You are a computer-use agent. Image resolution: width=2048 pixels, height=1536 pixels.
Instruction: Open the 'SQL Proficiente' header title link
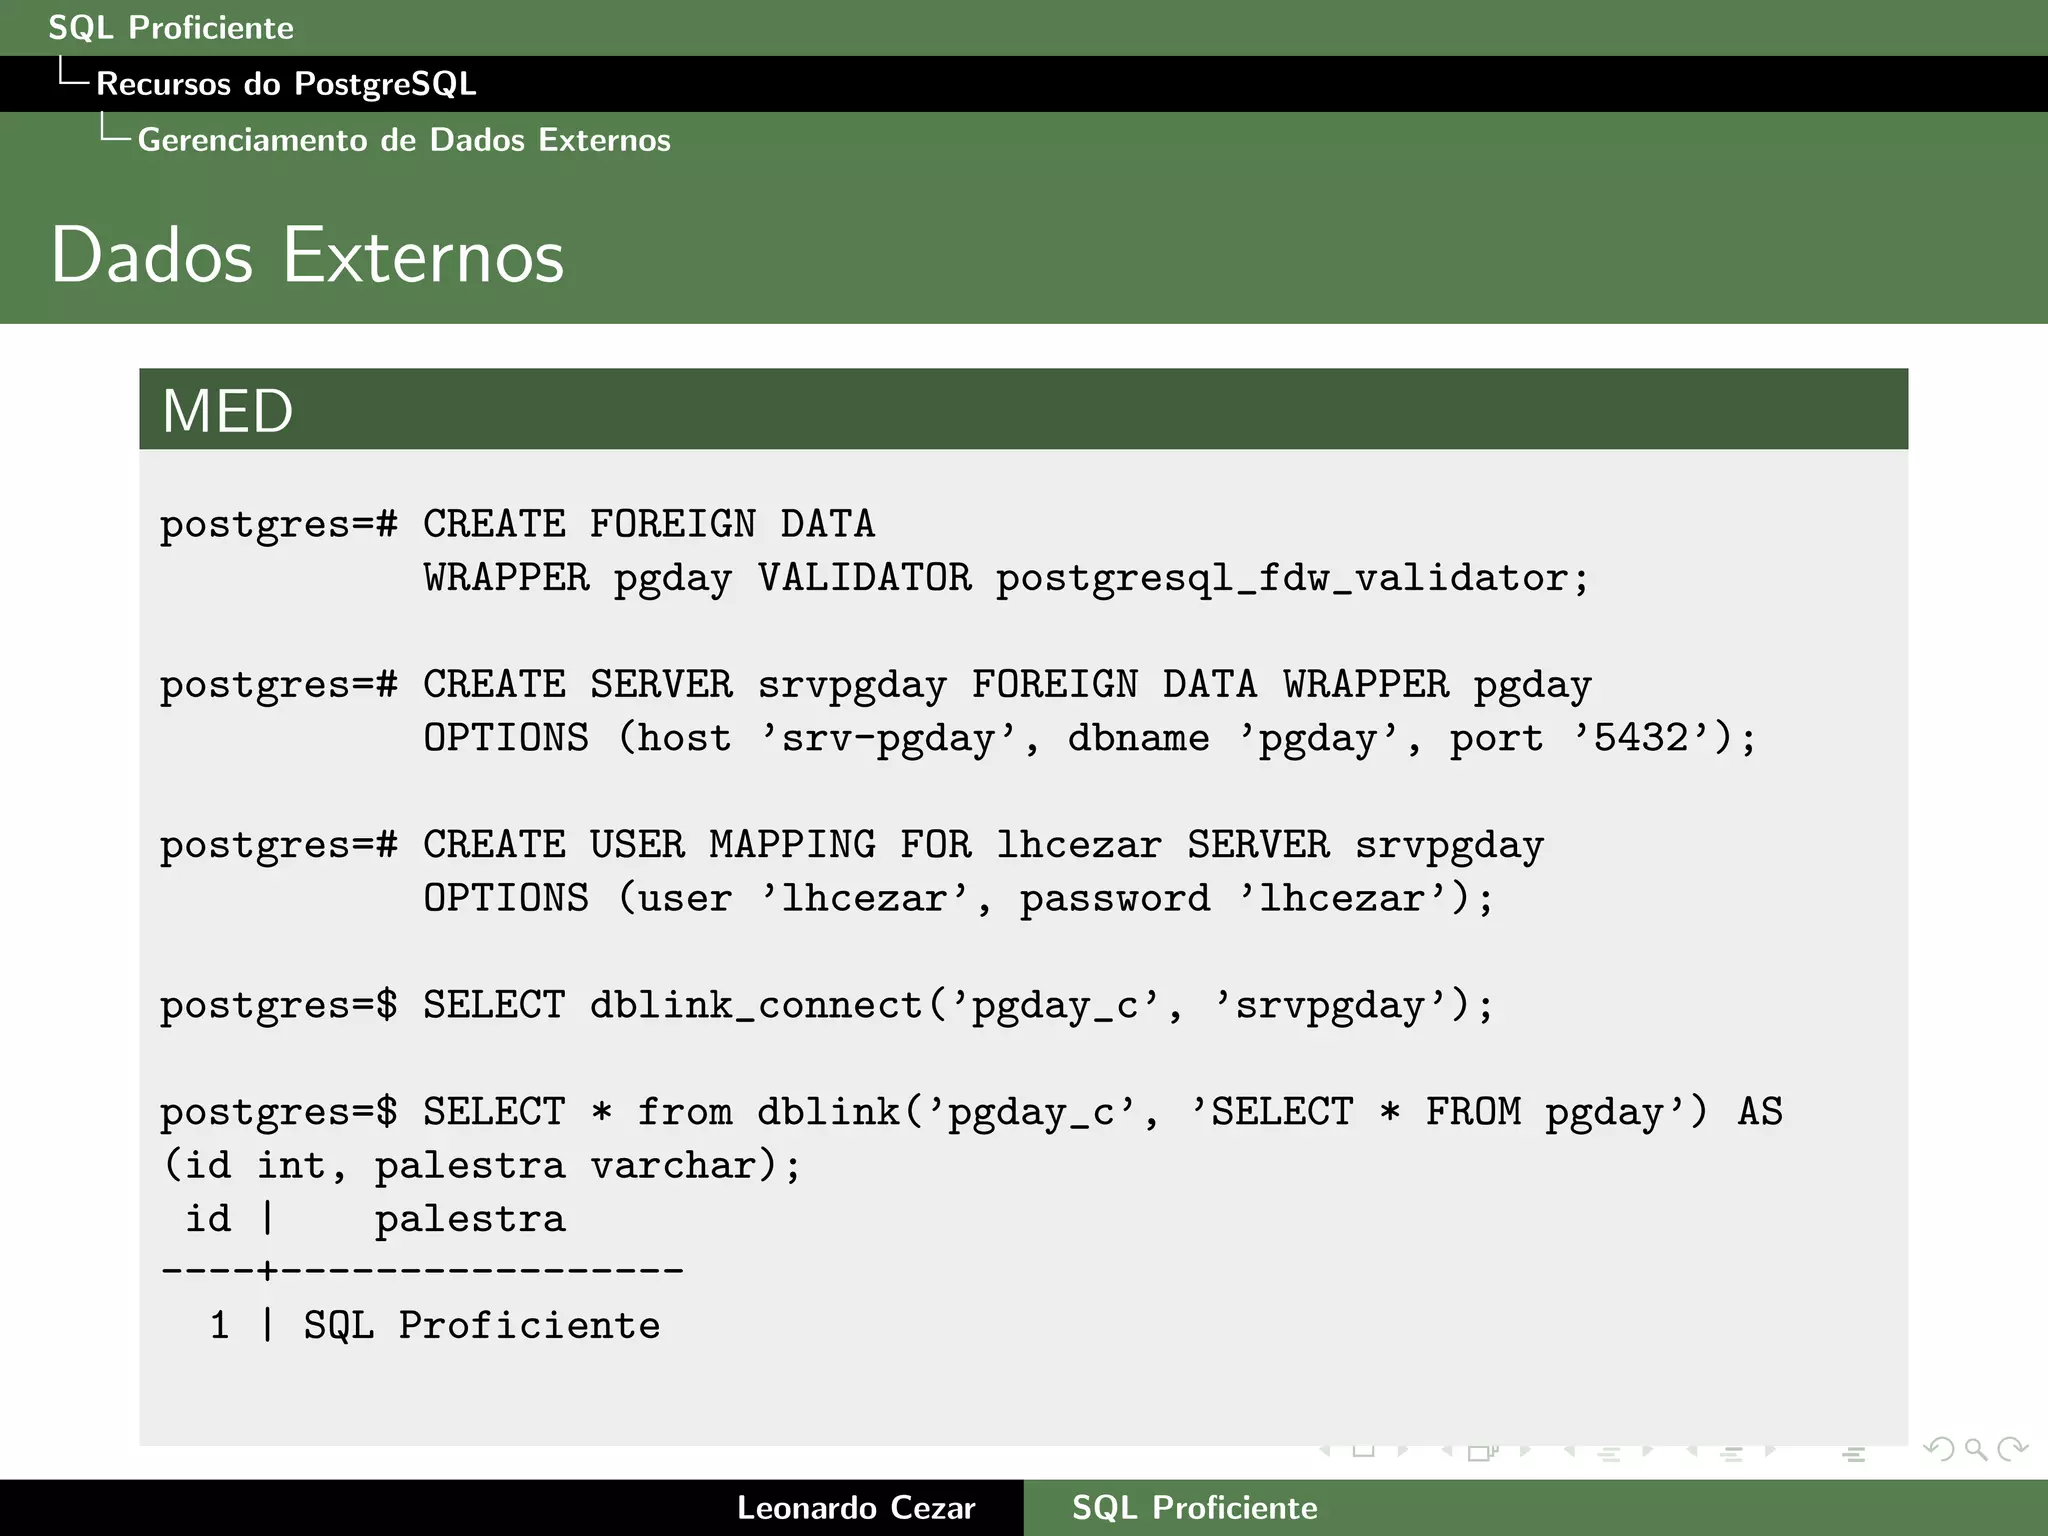(171, 28)
